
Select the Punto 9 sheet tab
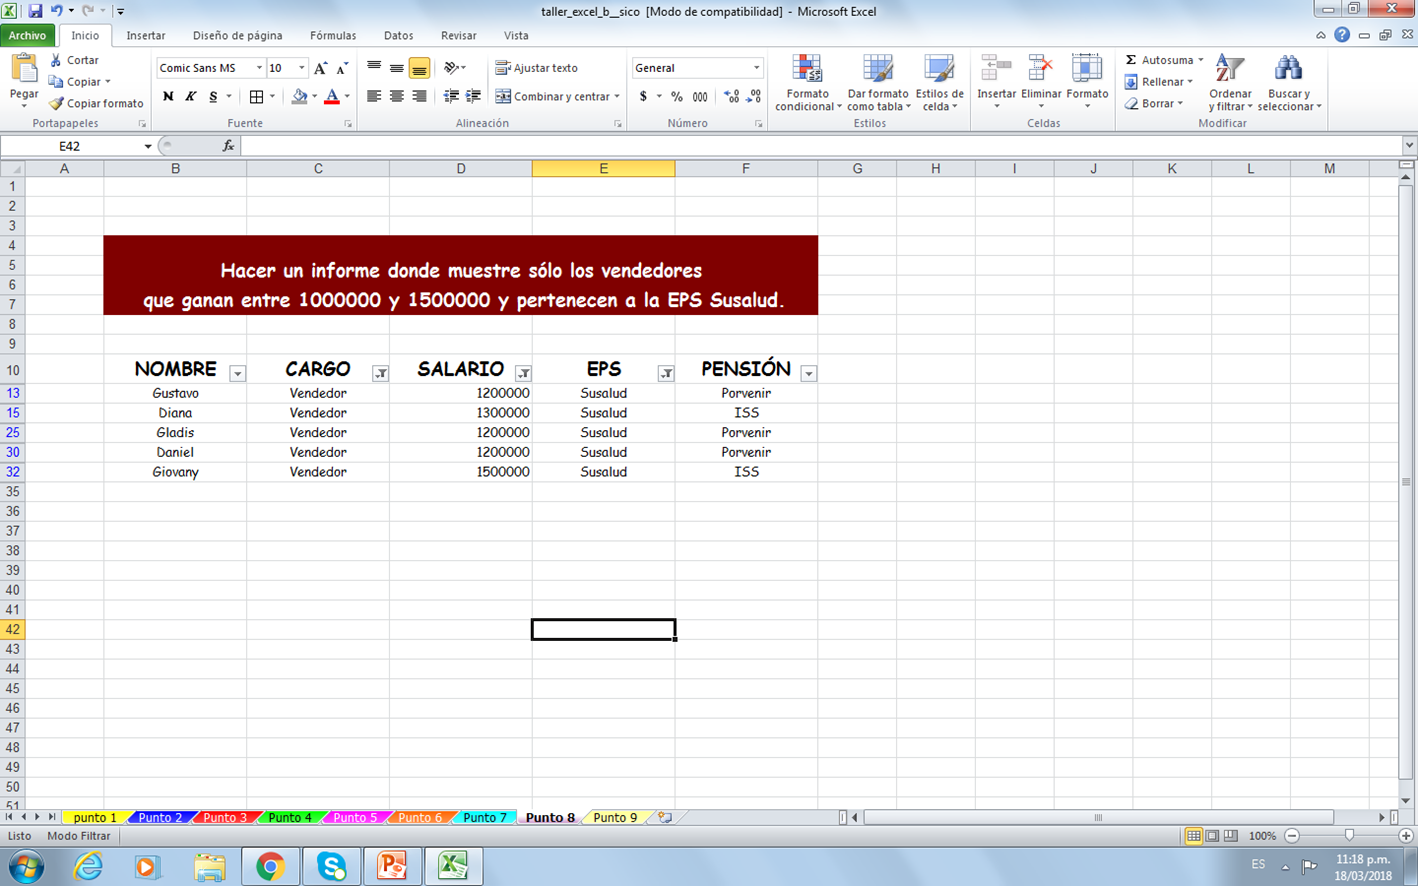(x=615, y=817)
